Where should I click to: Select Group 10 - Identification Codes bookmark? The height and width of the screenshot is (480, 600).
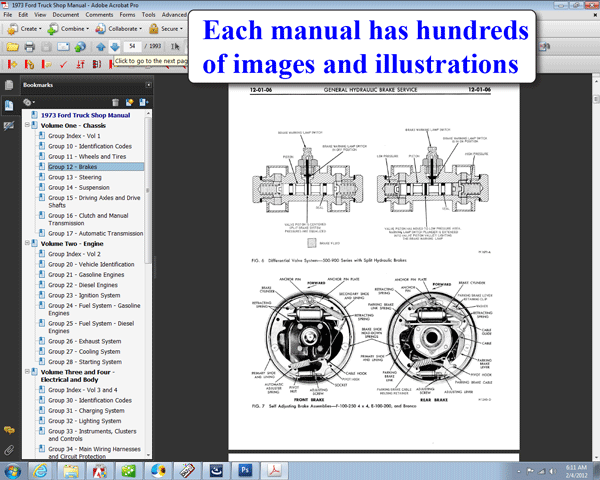pyautogui.click(x=90, y=146)
